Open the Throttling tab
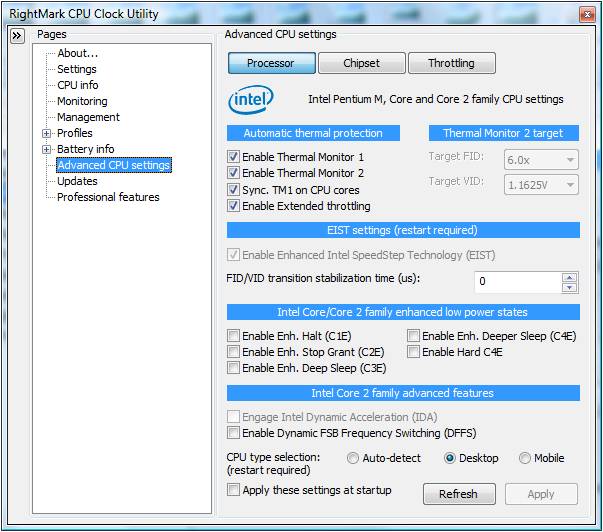The height and width of the screenshot is (532, 603). pyautogui.click(x=451, y=63)
